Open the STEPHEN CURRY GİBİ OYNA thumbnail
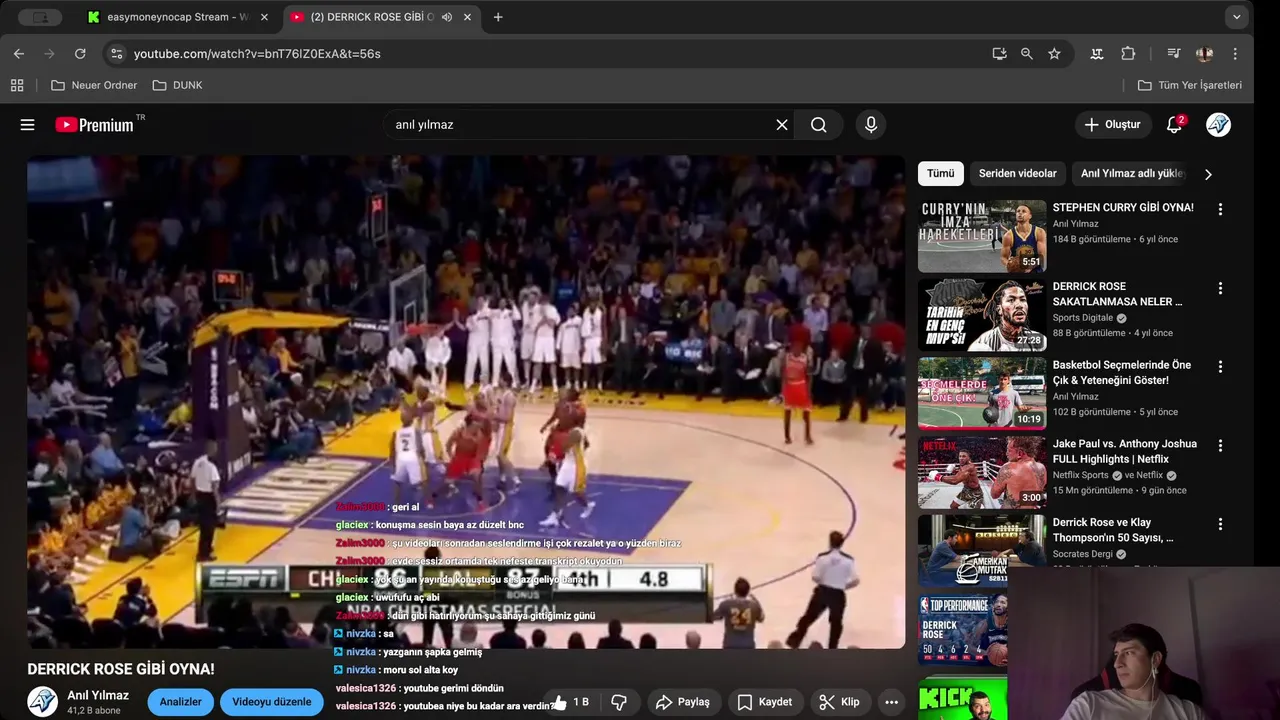The height and width of the screenshot is (720, 1280). tap(982, 236)
